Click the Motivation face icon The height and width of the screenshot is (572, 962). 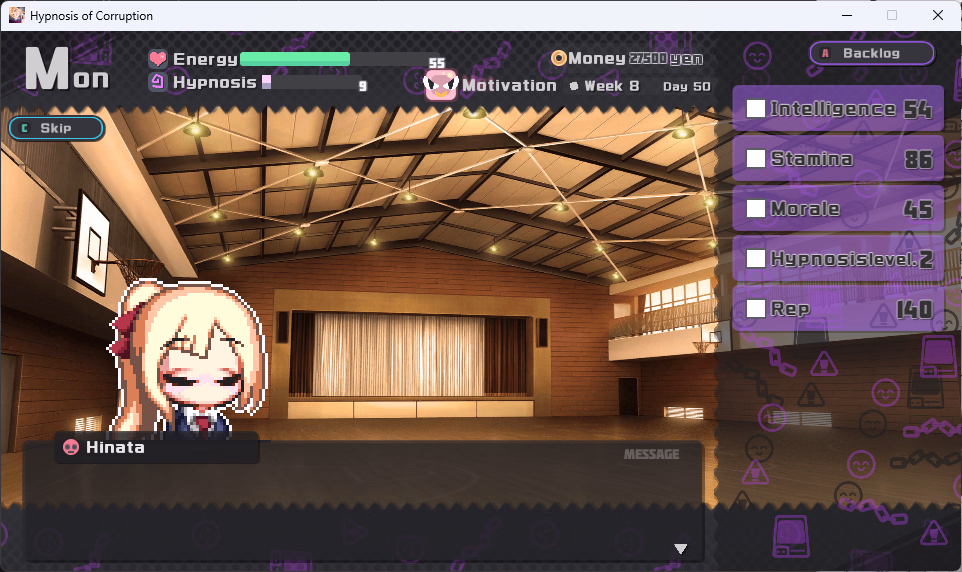pyautogui.click(x=441, y=85)
